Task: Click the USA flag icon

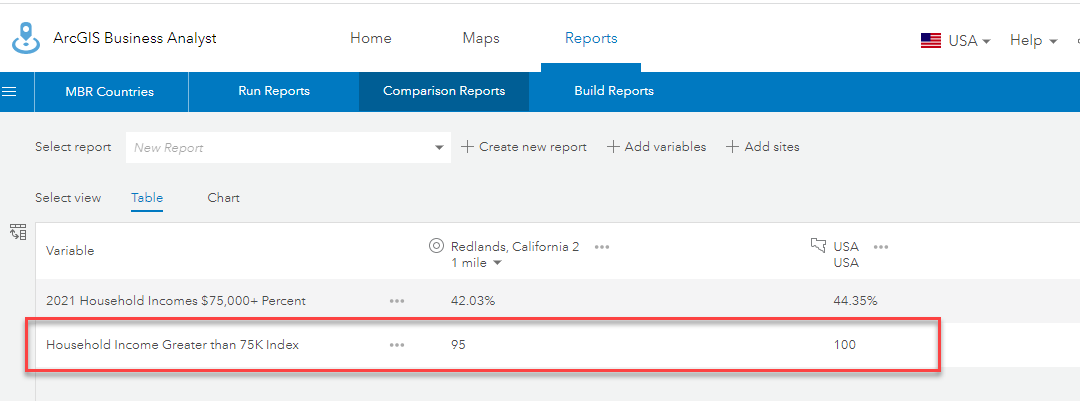Action: tap(931, 41)
